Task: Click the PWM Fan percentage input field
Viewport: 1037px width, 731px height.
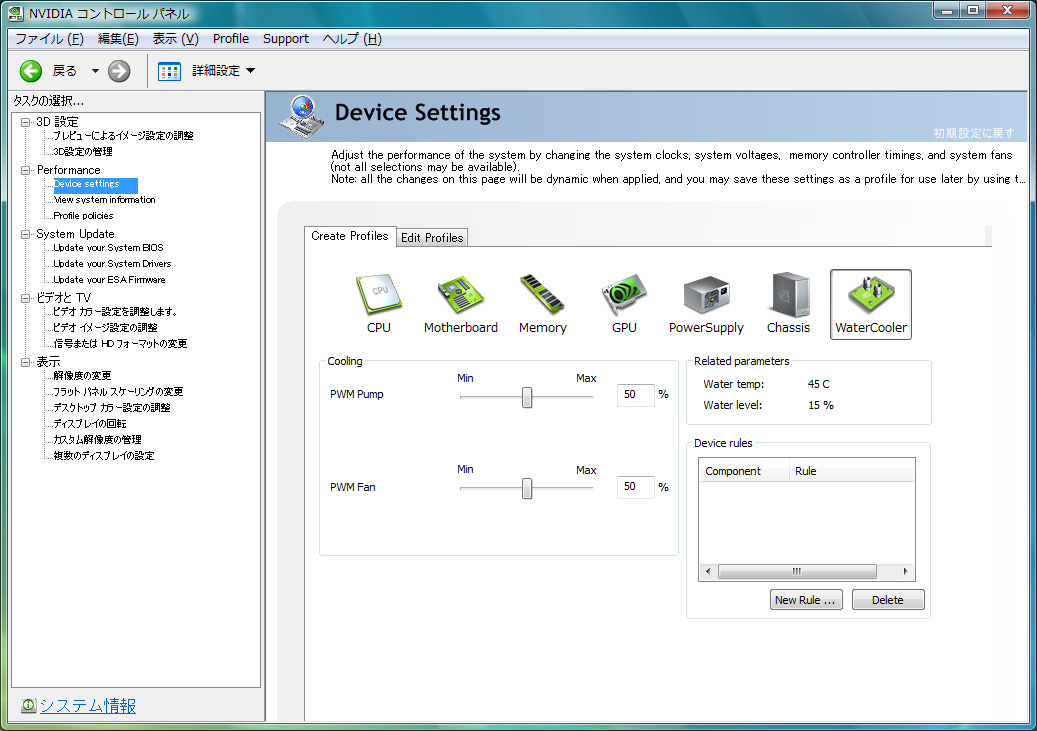Action: [636, 487]
